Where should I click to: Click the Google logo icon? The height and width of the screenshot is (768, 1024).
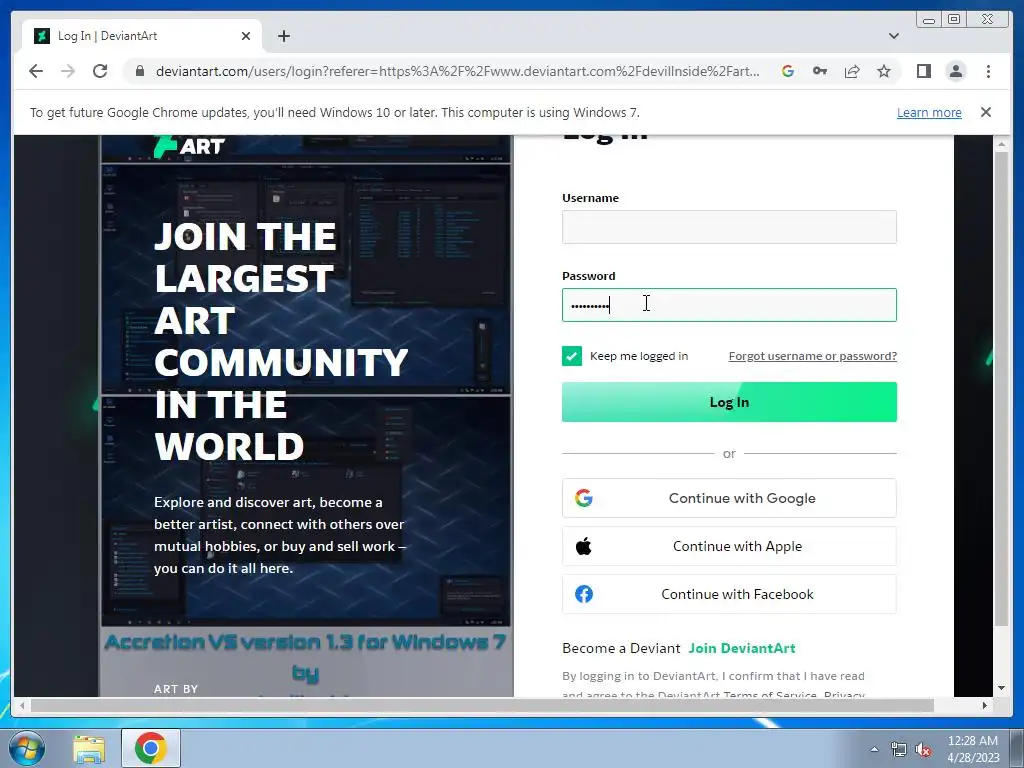click(x=584, y=498)
